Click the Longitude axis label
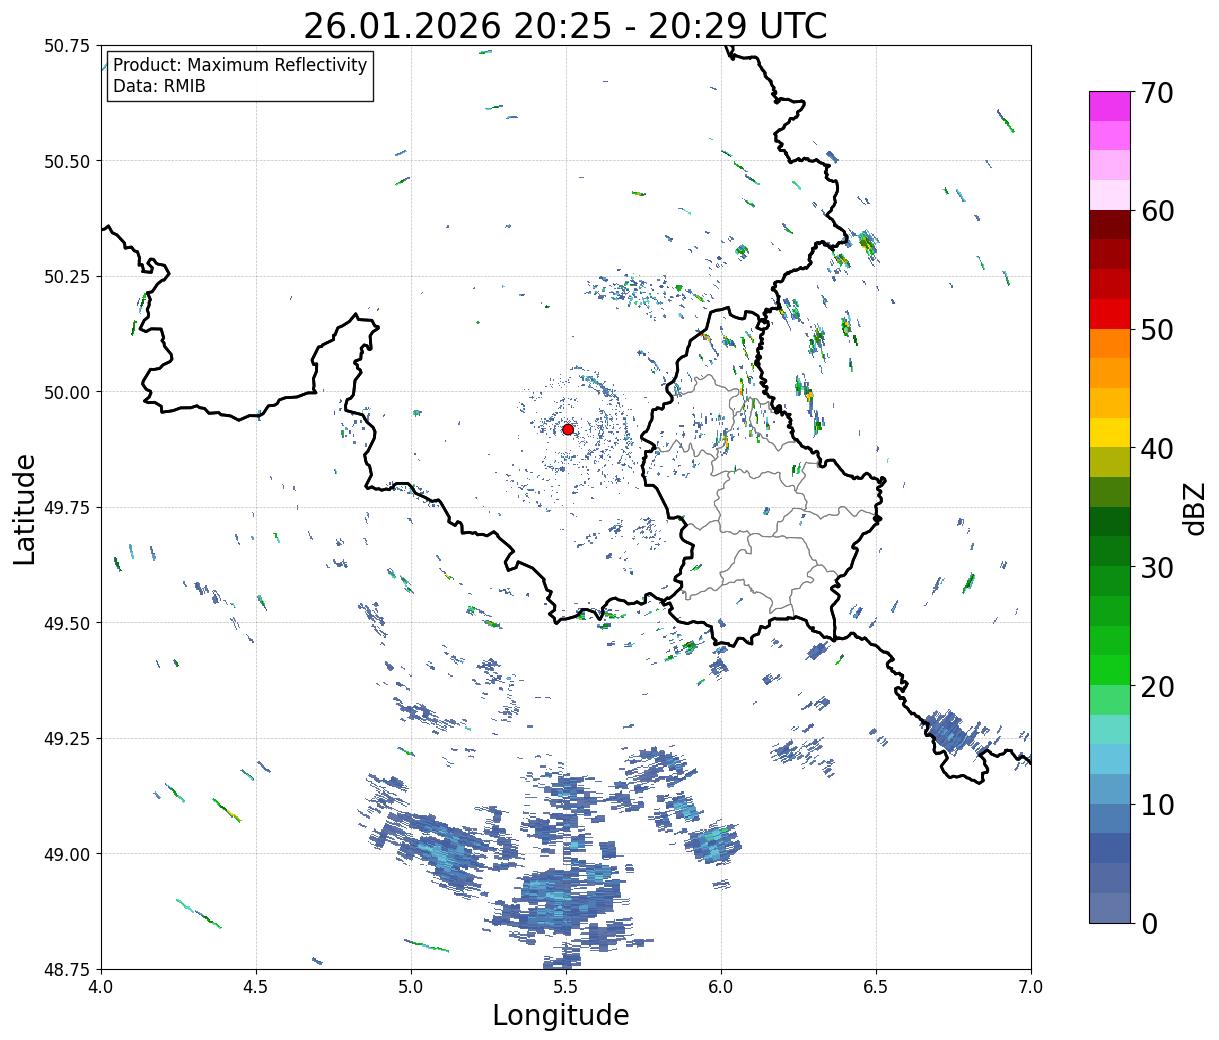The image size is (1219, 1040). tap(561, 1015)
